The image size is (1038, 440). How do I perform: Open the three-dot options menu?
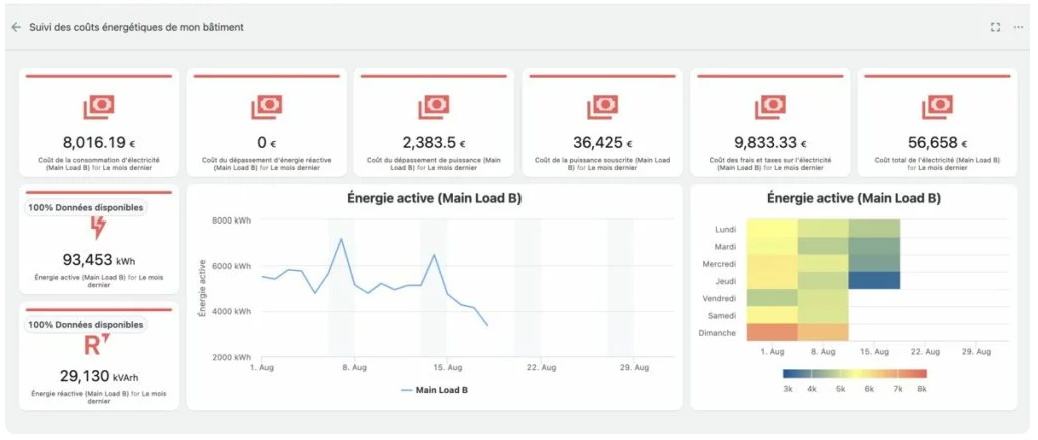coord(1018,27)
